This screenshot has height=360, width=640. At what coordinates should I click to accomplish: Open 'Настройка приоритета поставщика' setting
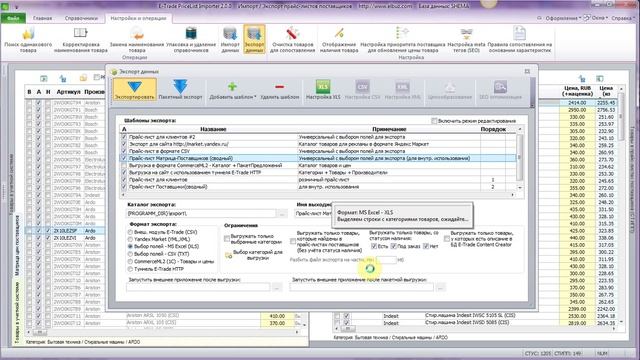(402, 40)
